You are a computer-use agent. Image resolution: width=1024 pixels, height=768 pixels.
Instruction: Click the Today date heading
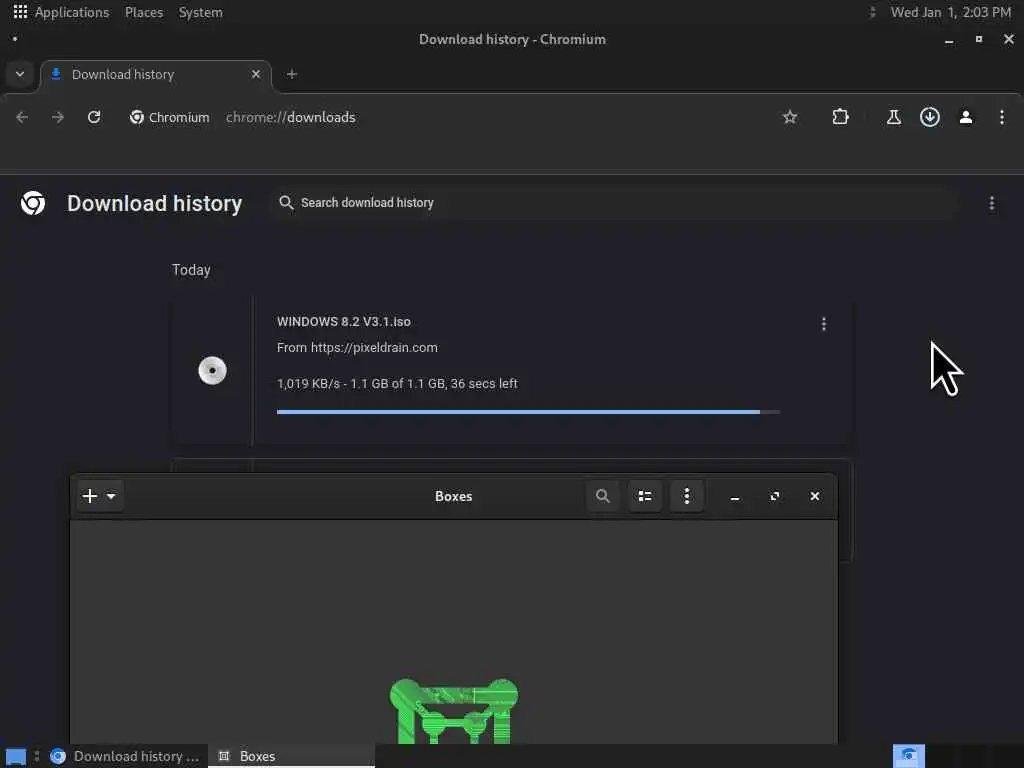[x=191, y=270]
